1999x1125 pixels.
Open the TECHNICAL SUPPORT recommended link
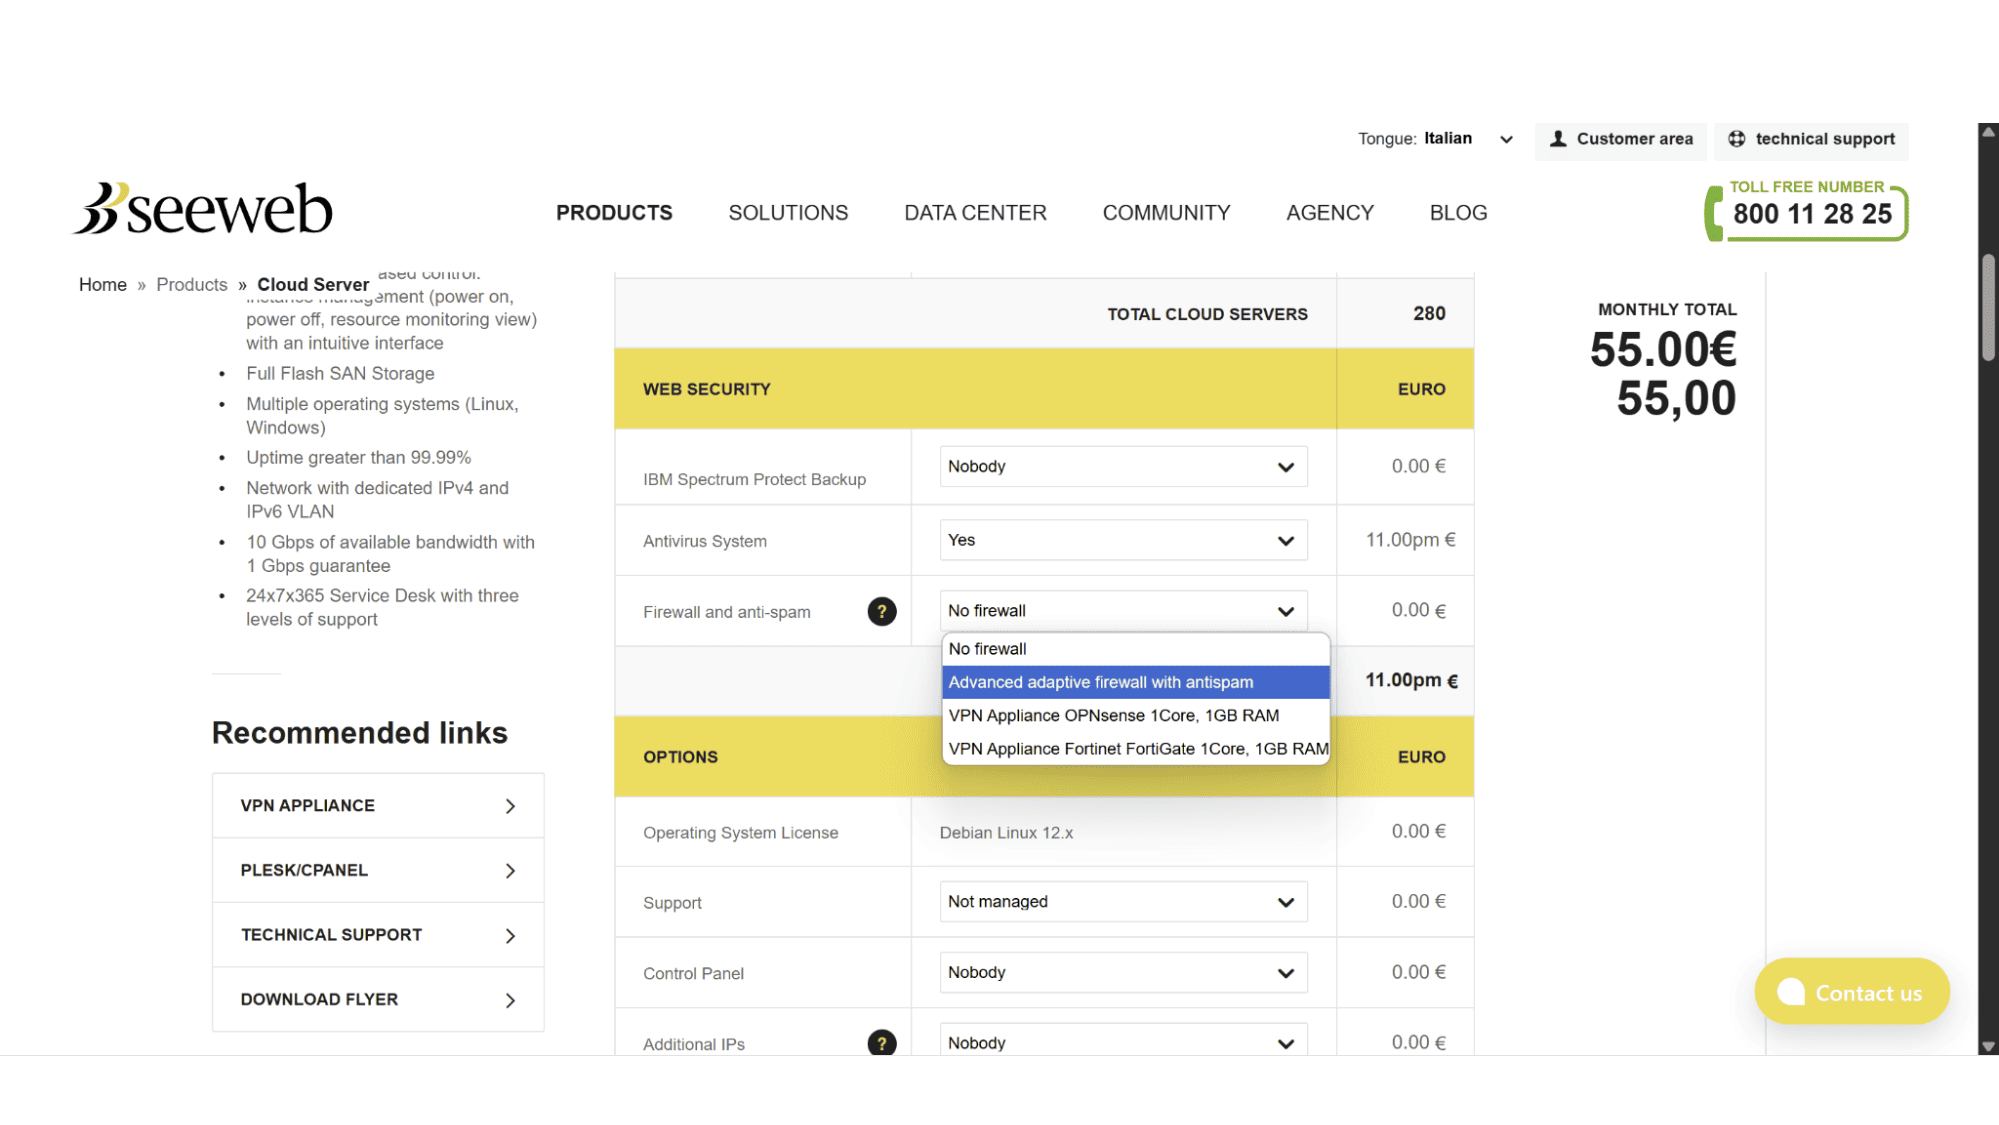coord(378,936)
